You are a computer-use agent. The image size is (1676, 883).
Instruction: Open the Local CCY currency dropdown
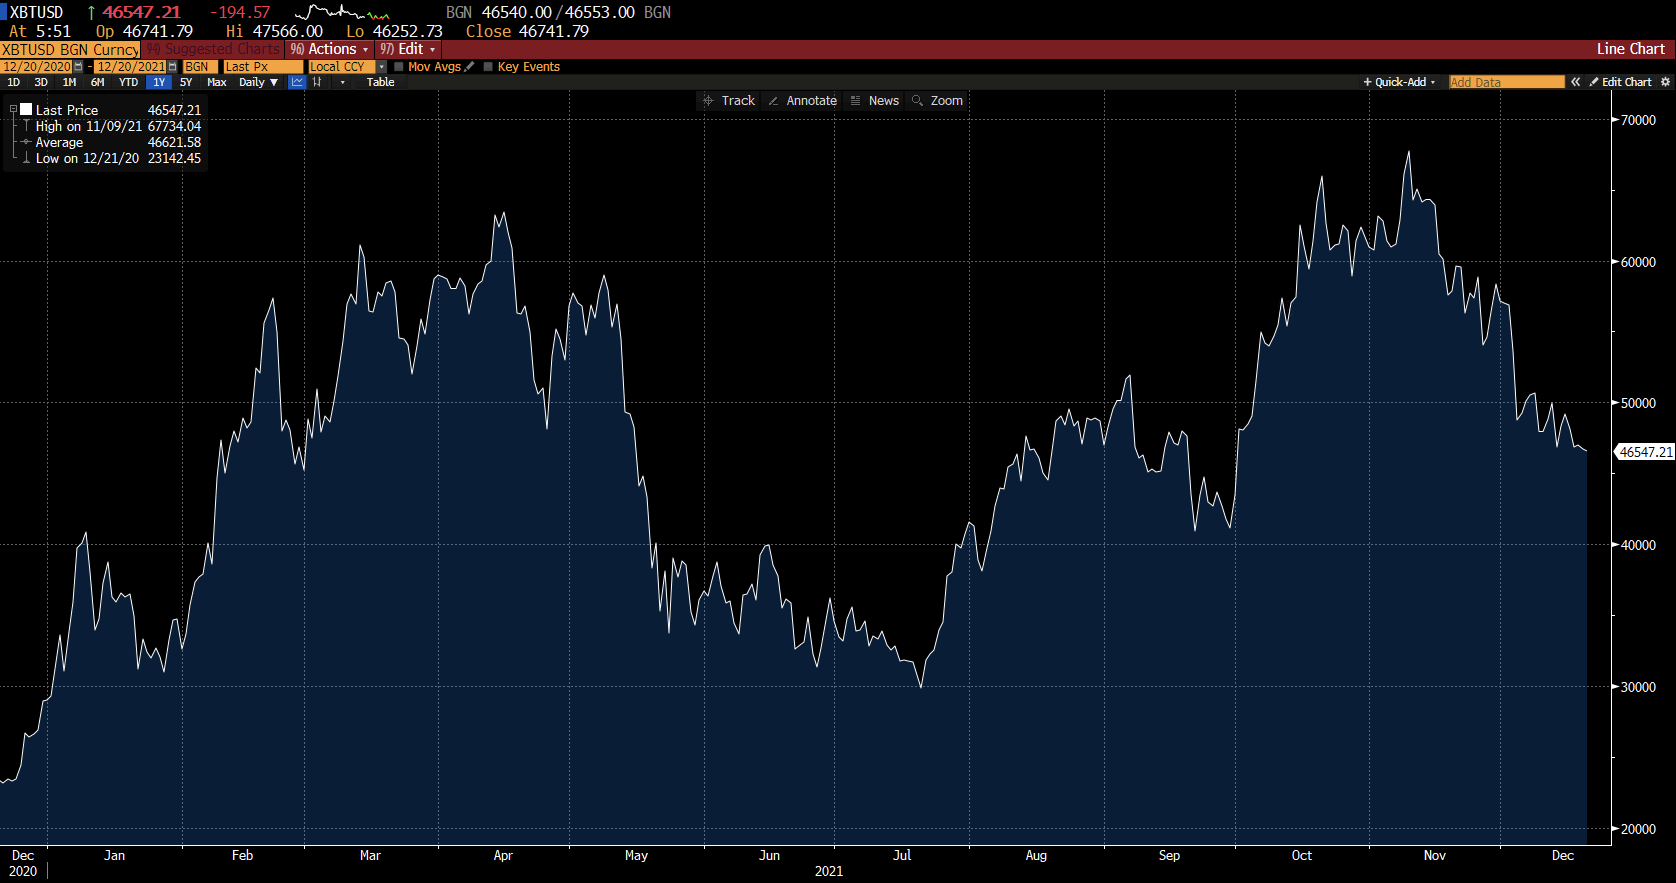(381, 67)
